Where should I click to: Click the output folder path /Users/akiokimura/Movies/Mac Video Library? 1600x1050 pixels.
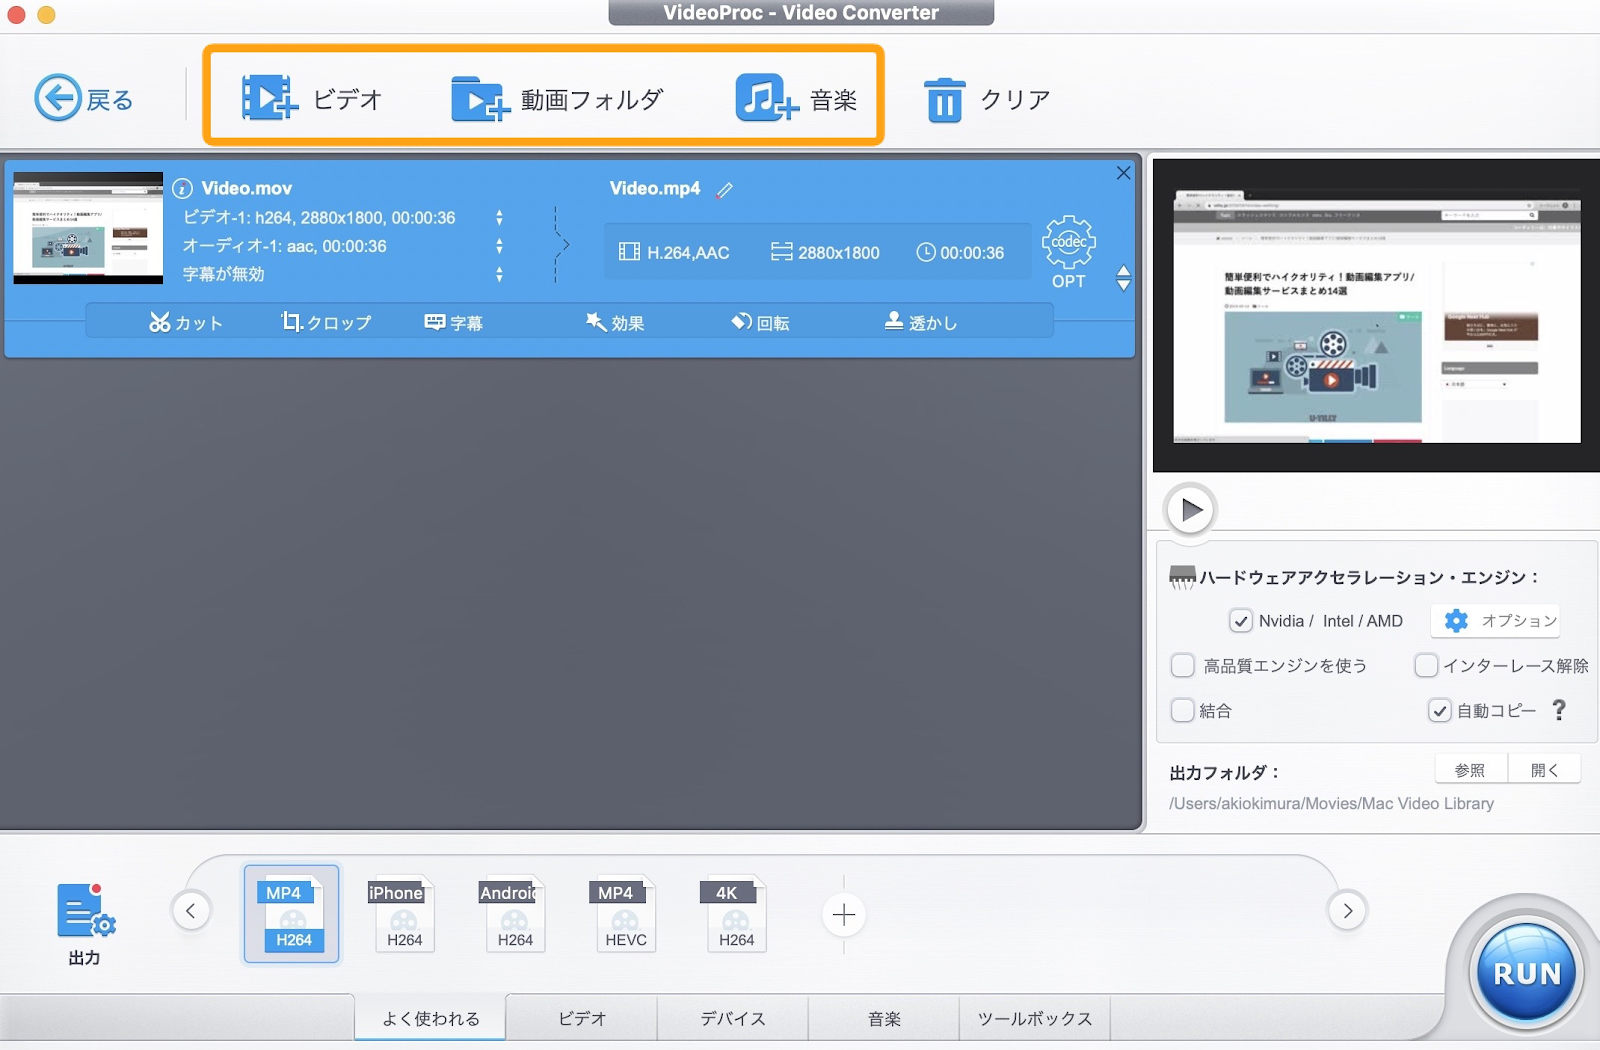click(x=1331, y=804)
